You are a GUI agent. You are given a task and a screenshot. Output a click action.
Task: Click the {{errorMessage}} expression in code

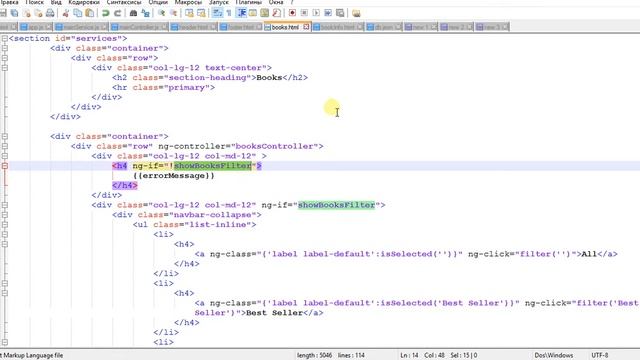coord(173,176)
